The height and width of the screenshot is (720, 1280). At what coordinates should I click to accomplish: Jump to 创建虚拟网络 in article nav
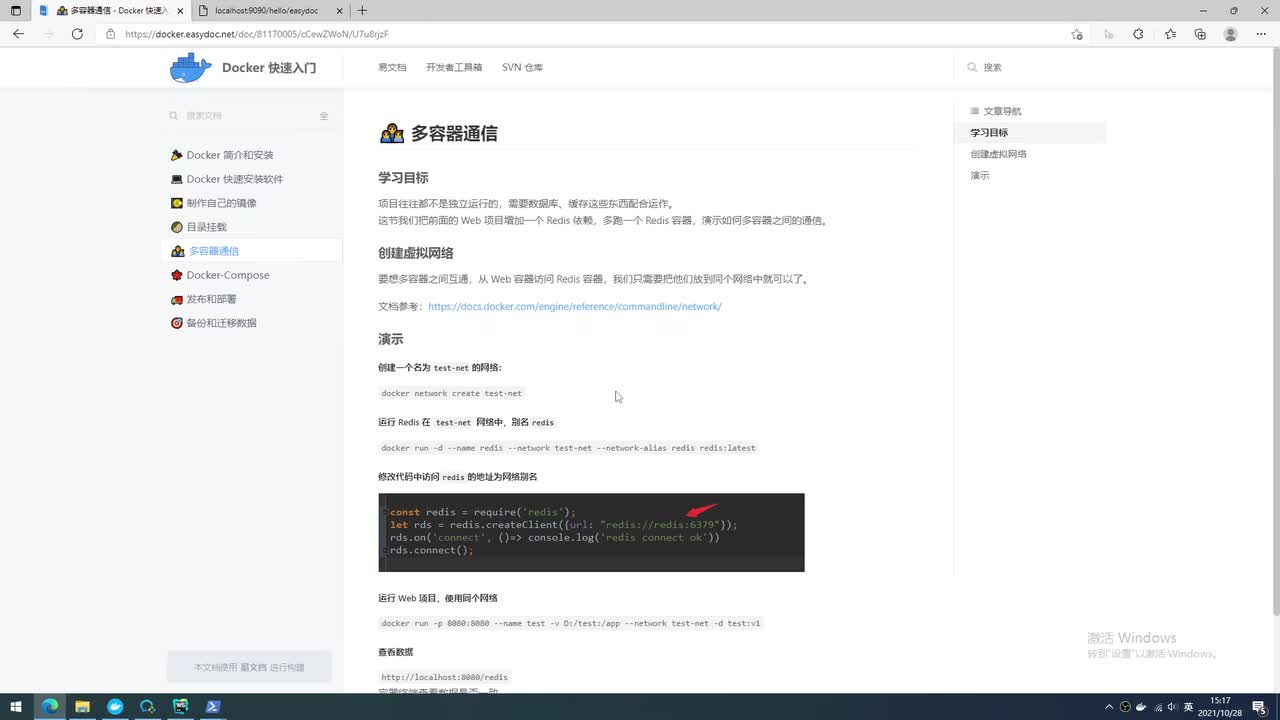click(998, 154)
